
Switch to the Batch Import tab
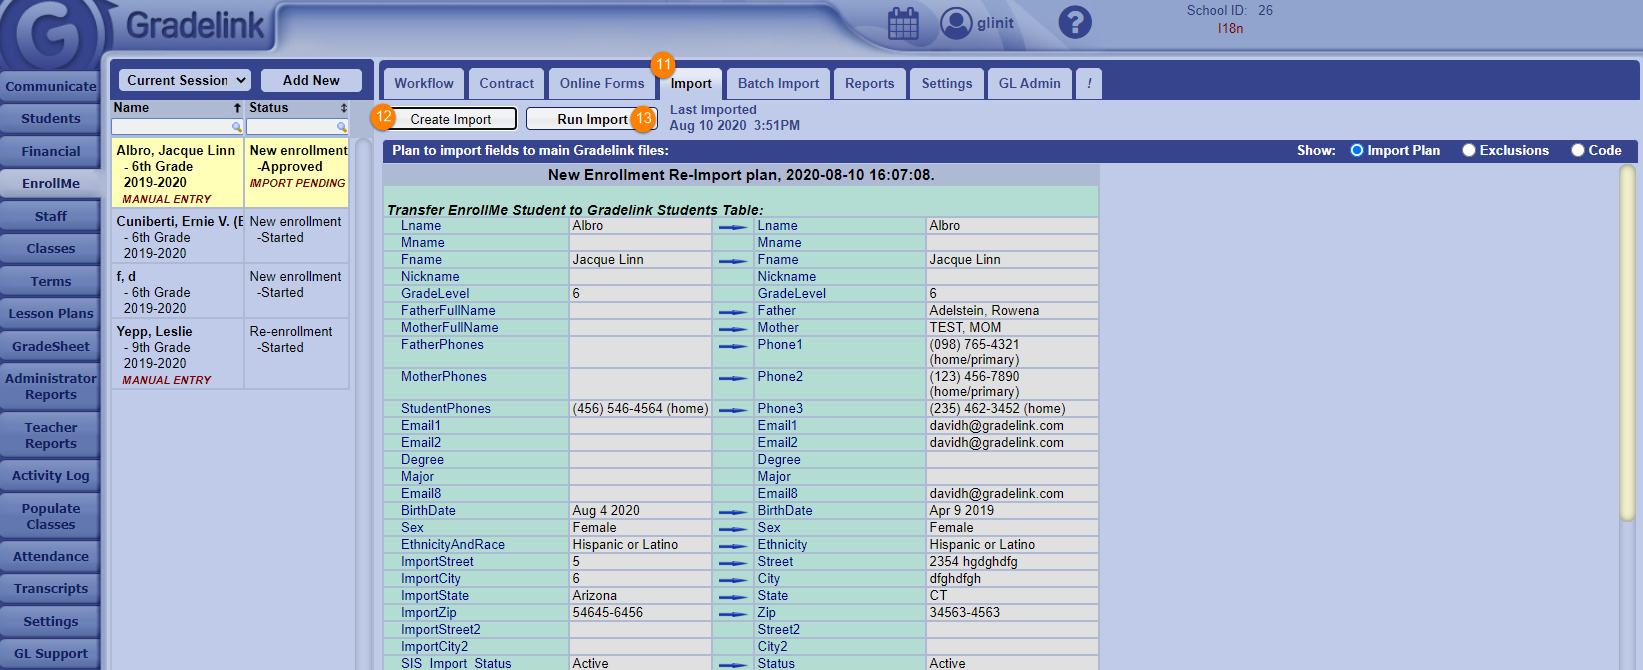point(778,84)
